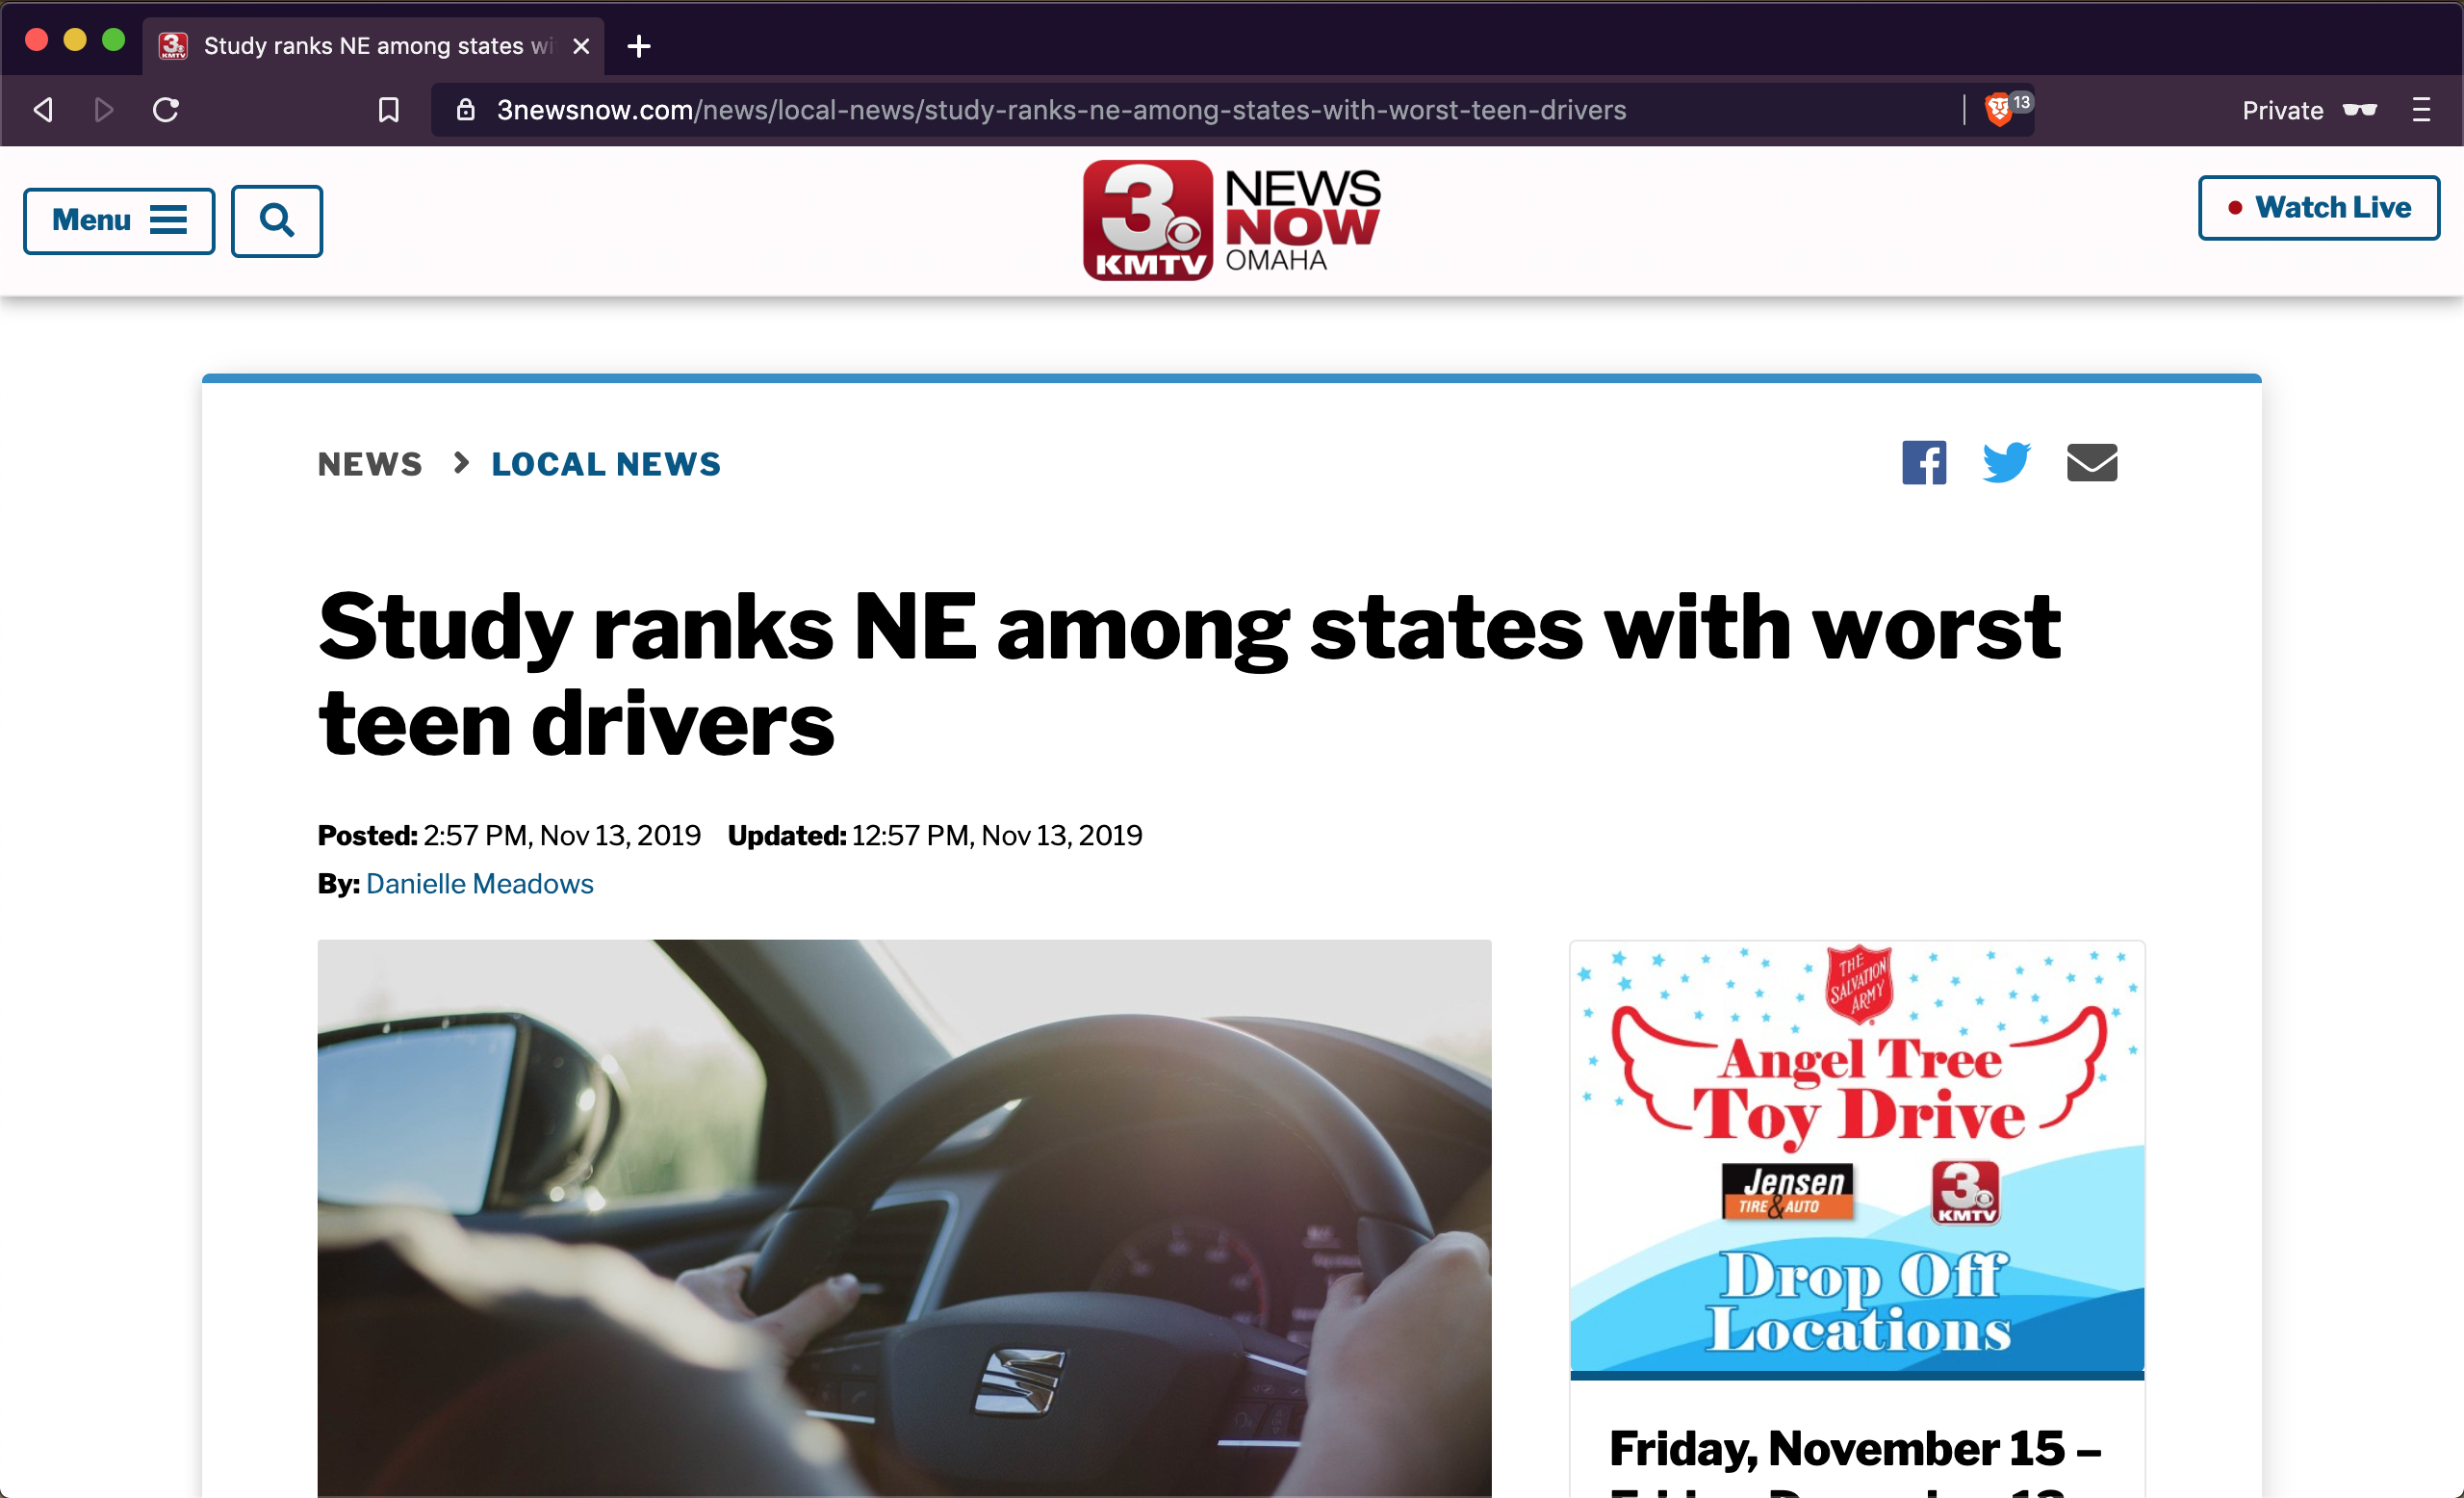Image resolution: width=2464 pixels, height=1498 pixels.
Task: Open author Danielle Meadows' page
Action: click(479, 884)
